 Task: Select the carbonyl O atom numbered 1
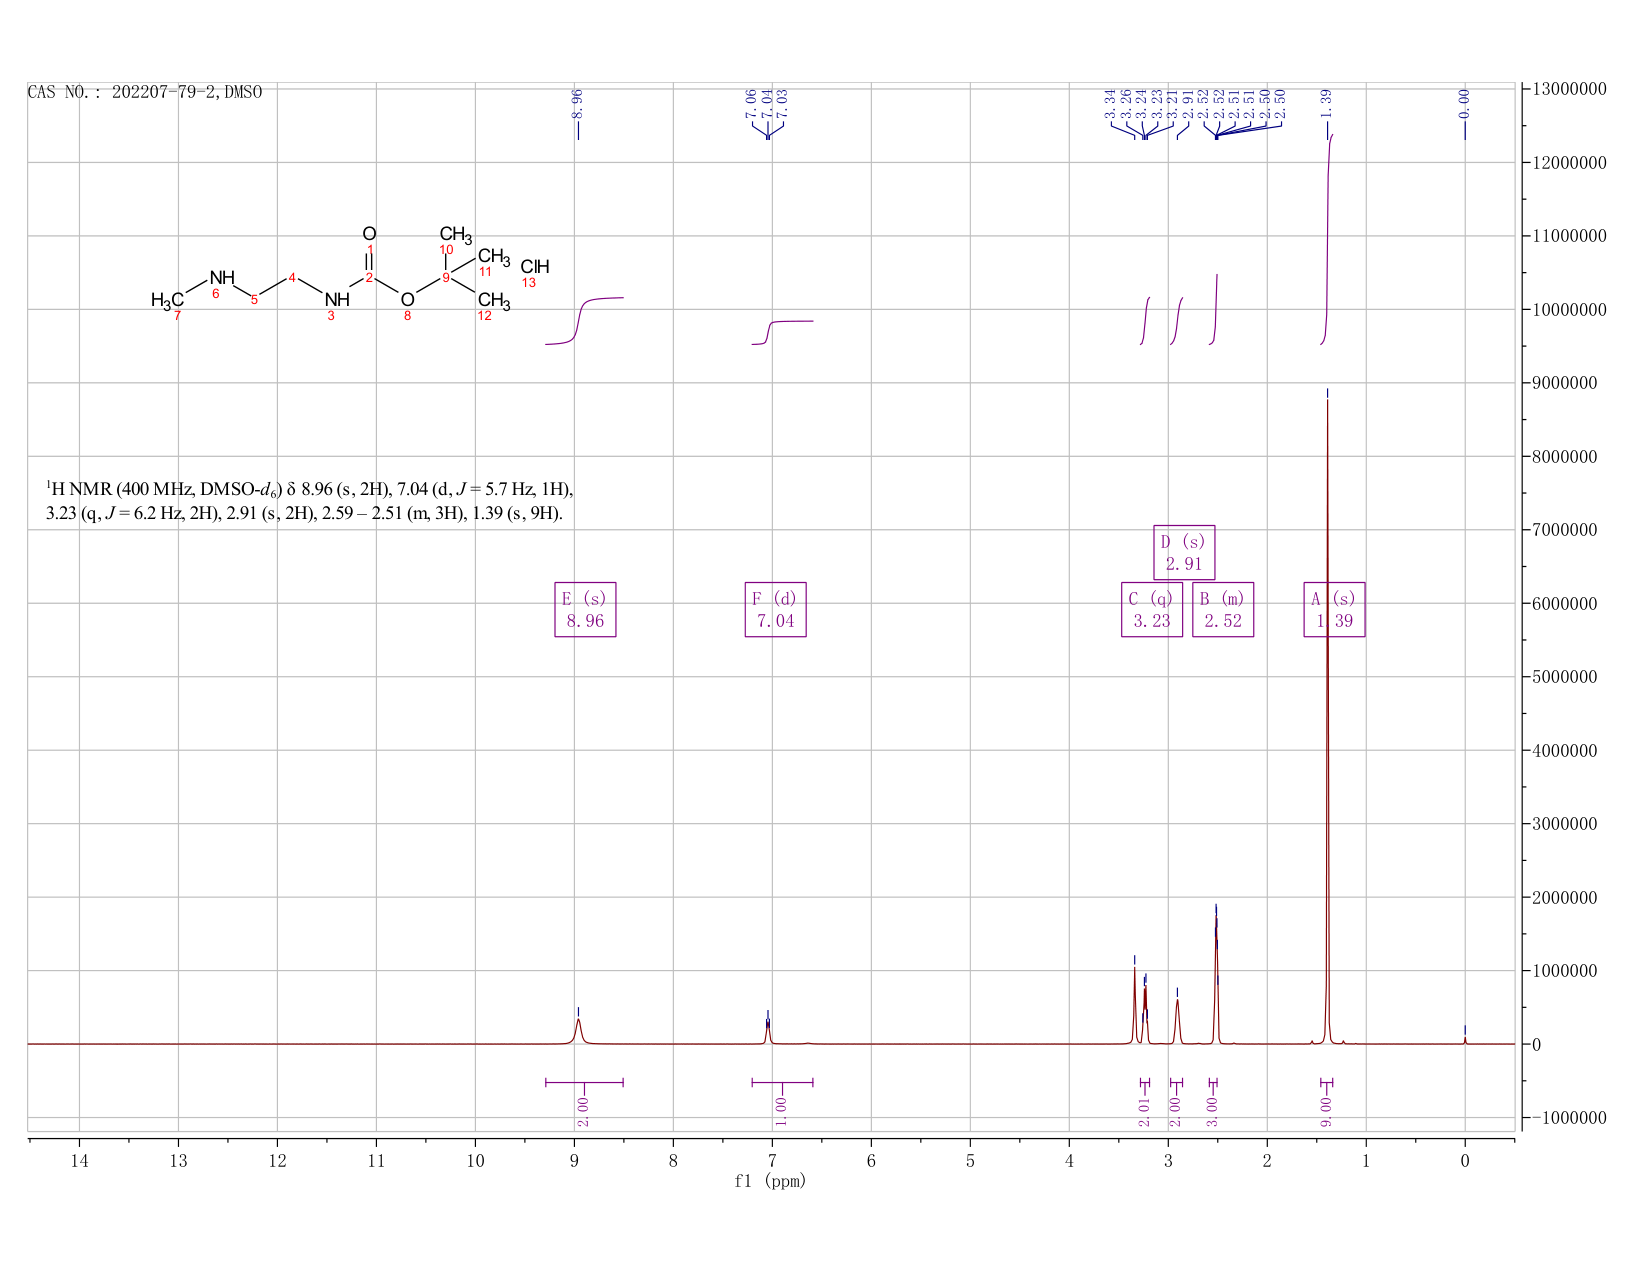click(x=369, y=234)
